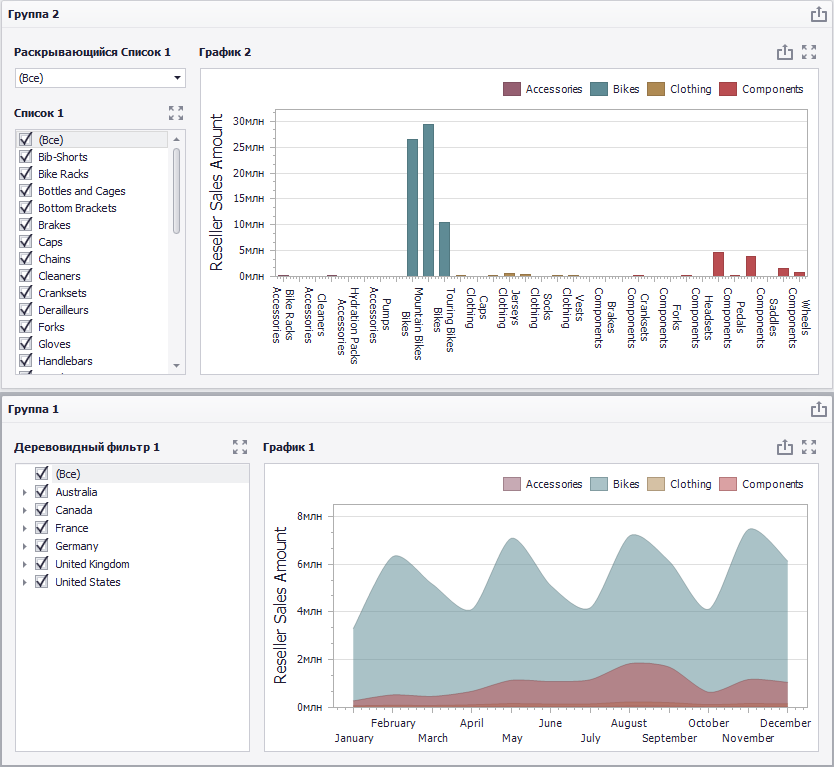Open the Раскрывающийся Список 1 dropdown

pyautogui.click(x=100, y=78)
